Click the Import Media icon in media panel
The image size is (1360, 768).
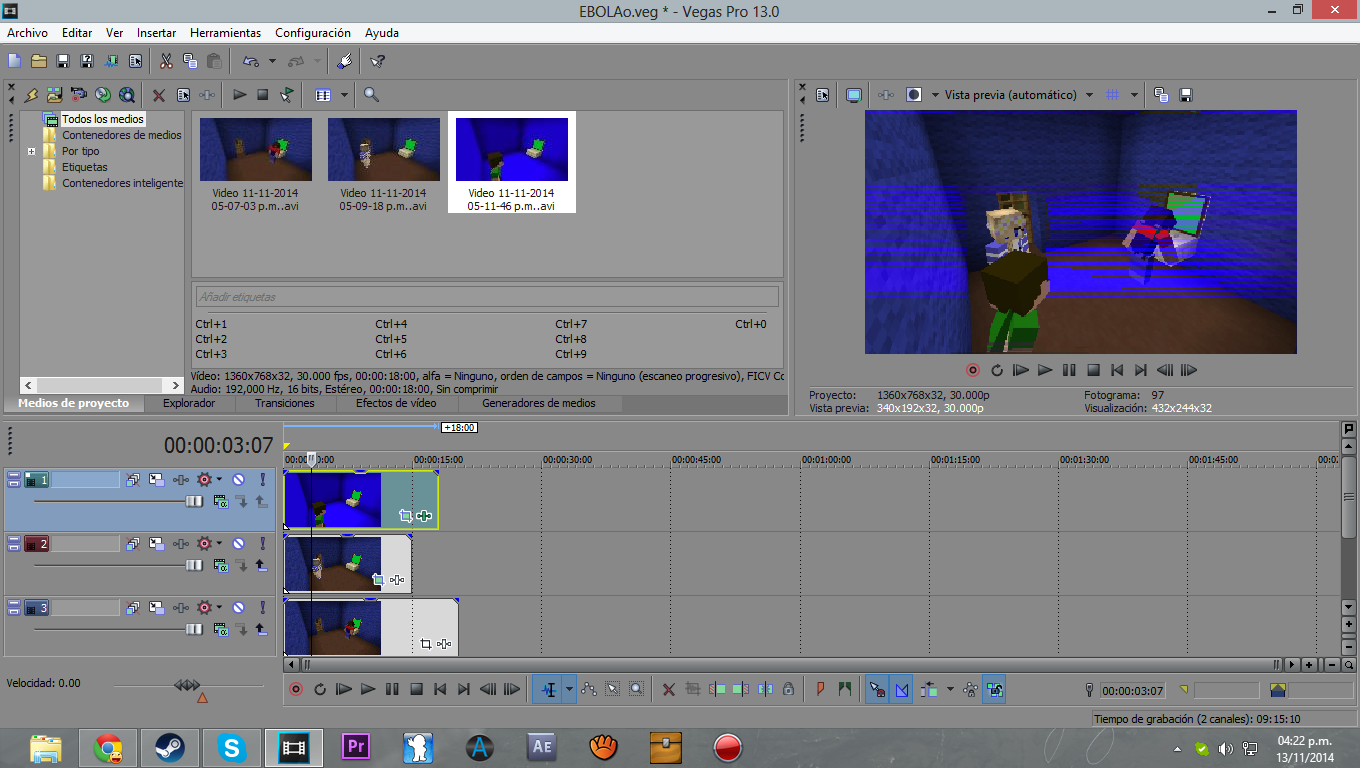30,95
